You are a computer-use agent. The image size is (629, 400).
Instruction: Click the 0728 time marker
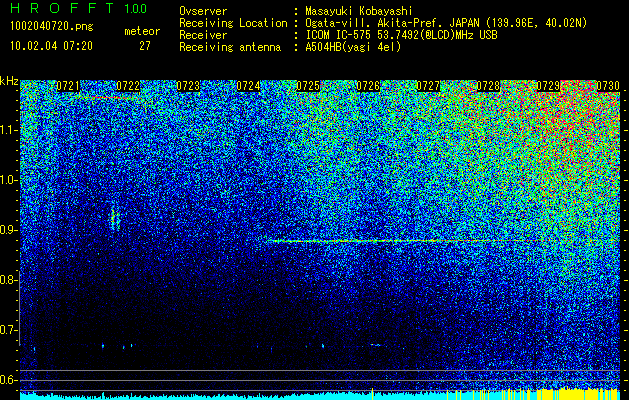point(488,86)
